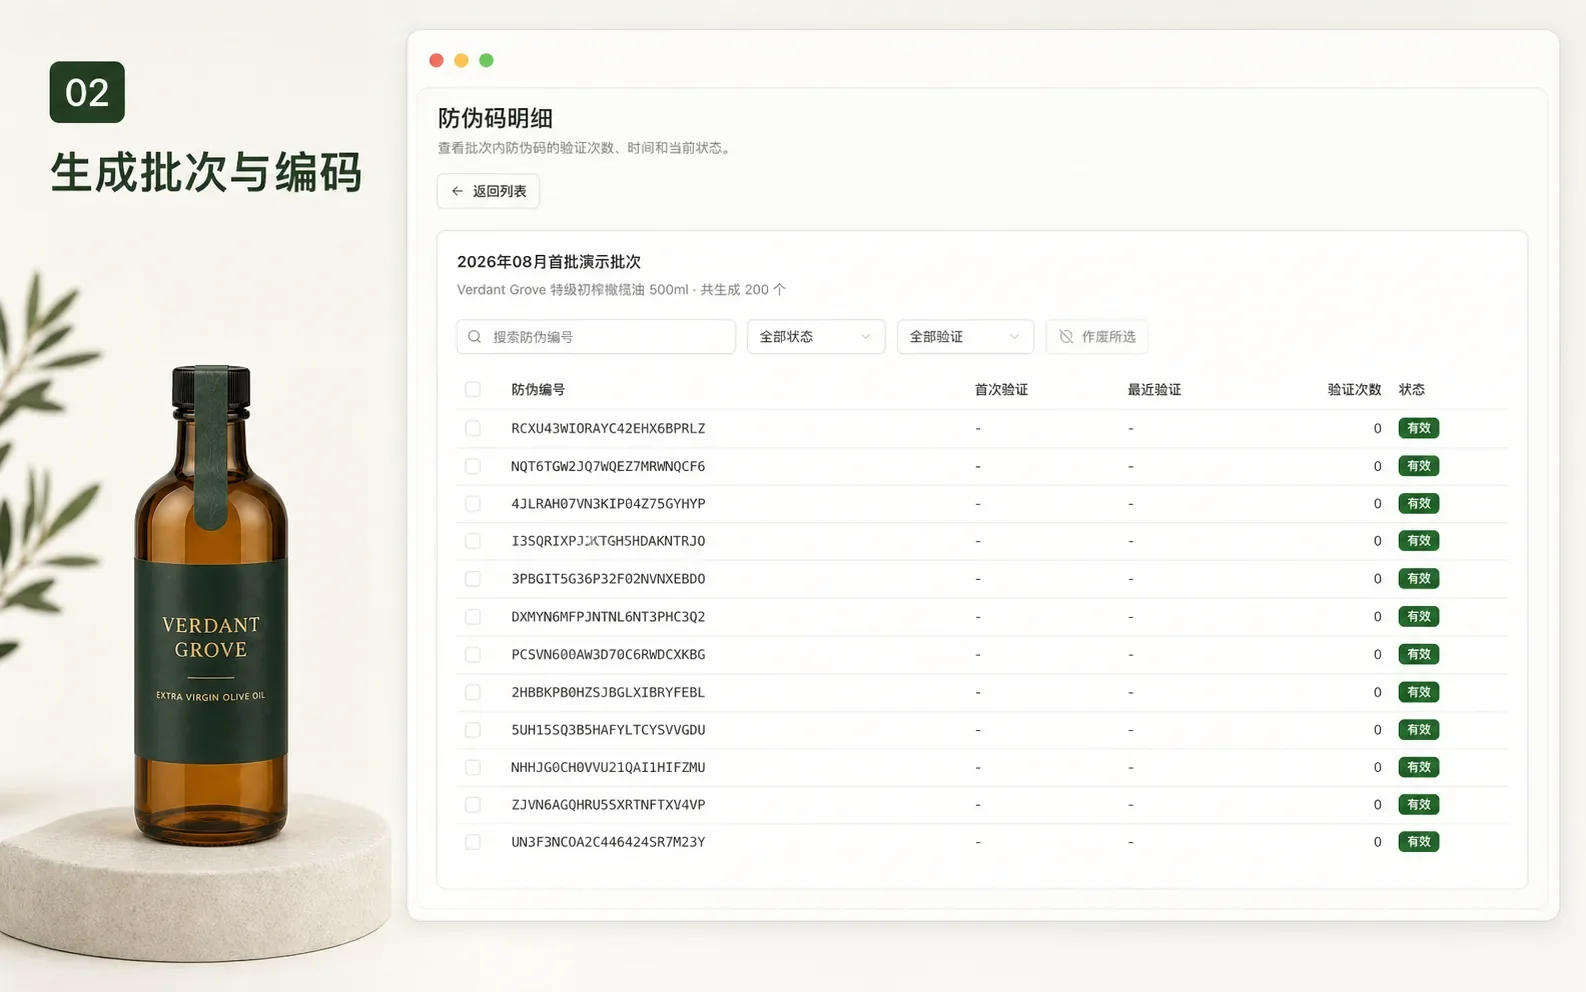The height and width of the screenshot is (992, 1586).
Task: Click the 状态 column header
Action: point(1412,389)
